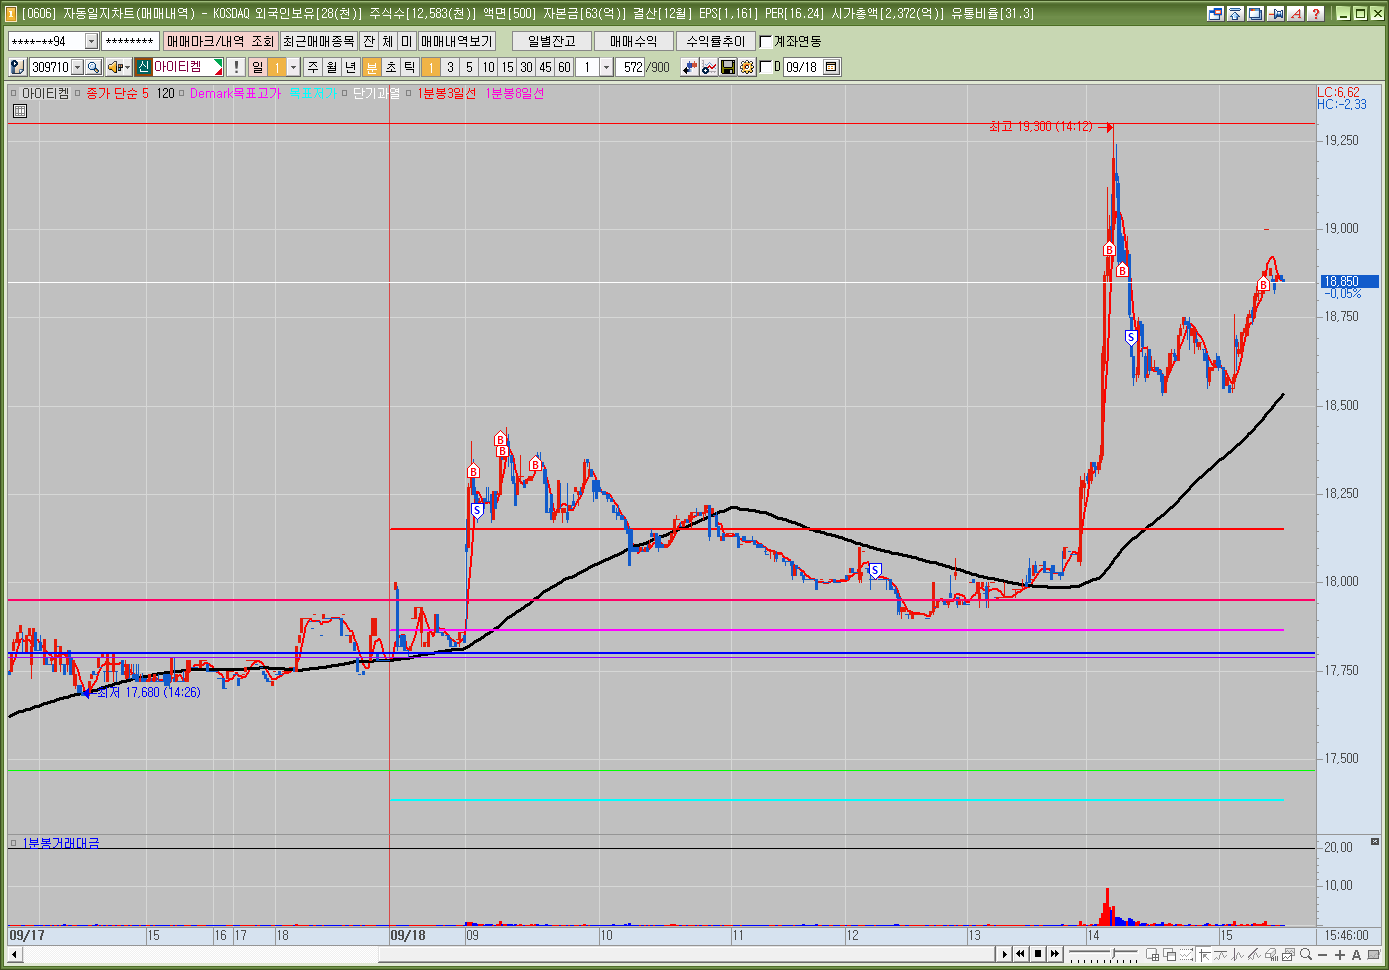
Task: Click the 매매마크/내역 조회 button
Action: [x=220, y=41]
